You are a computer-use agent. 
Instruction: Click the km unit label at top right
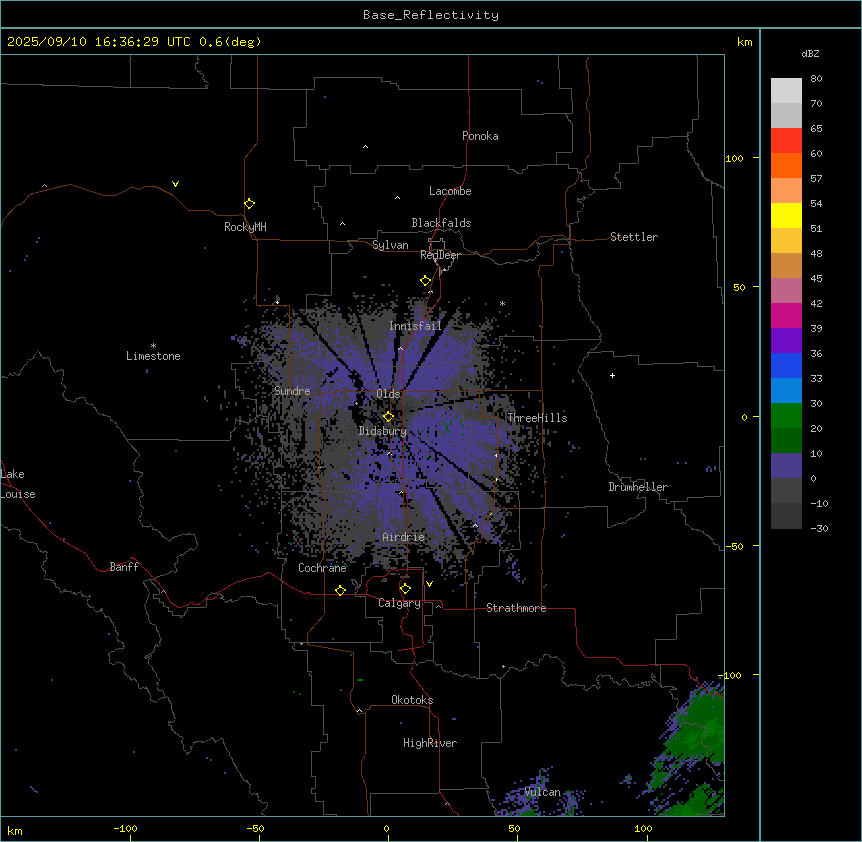click(745, 42)
